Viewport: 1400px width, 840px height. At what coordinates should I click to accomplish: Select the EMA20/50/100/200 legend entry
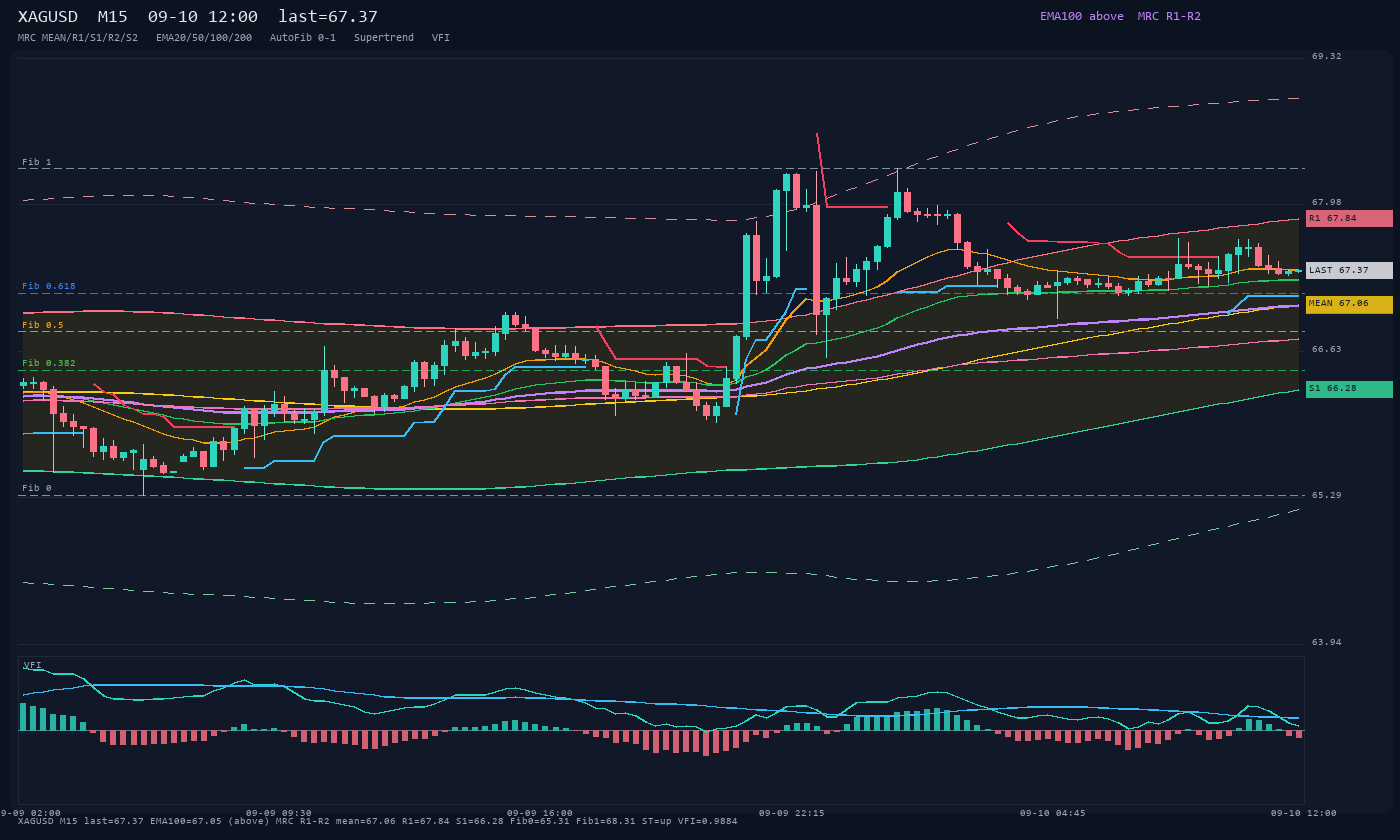coord(204,38)
